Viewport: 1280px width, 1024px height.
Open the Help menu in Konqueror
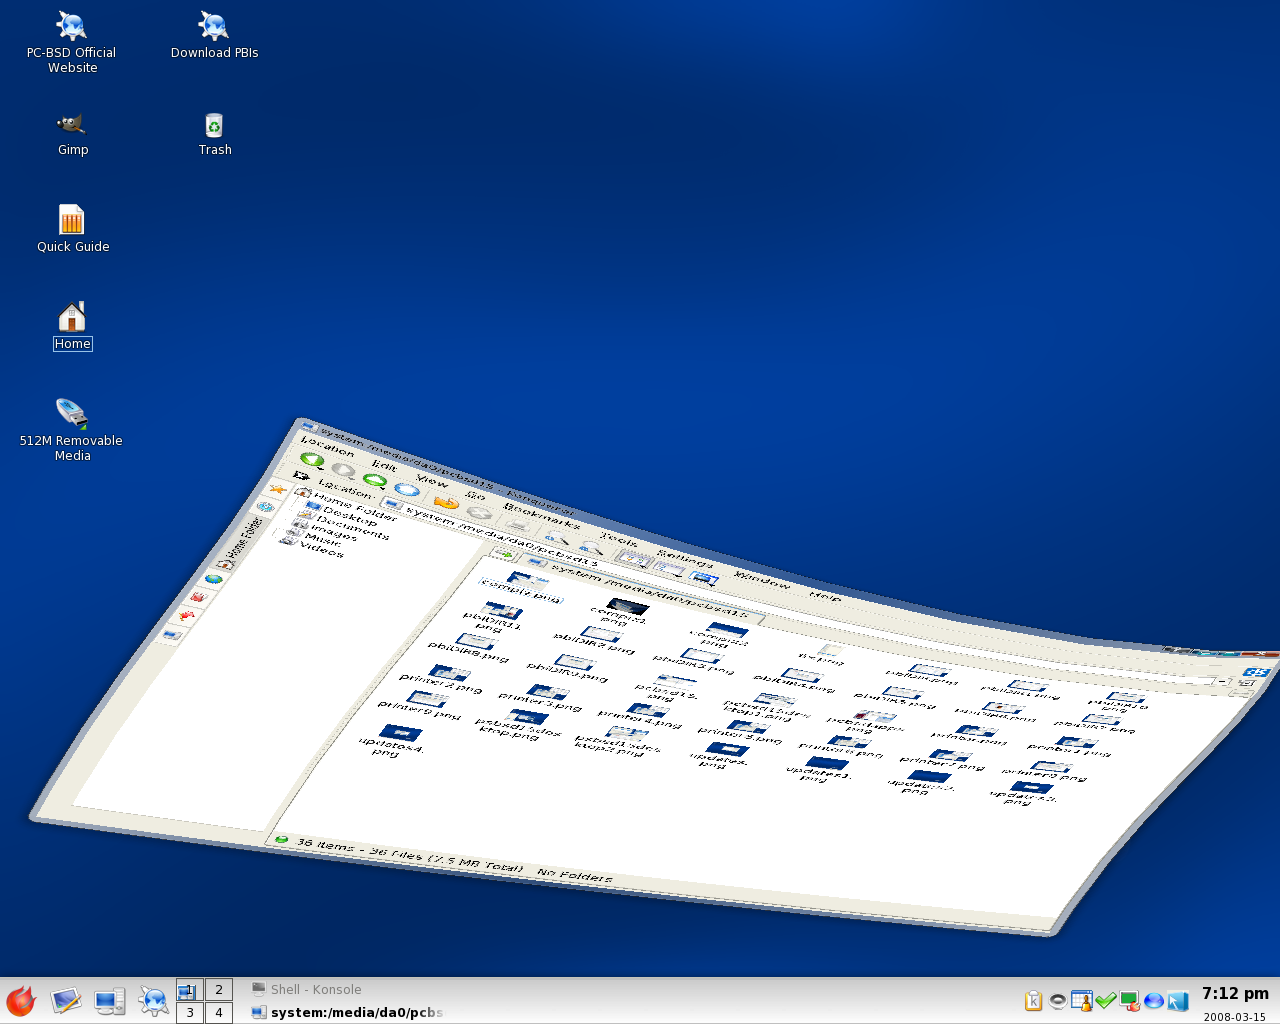[x=825, y=596]
